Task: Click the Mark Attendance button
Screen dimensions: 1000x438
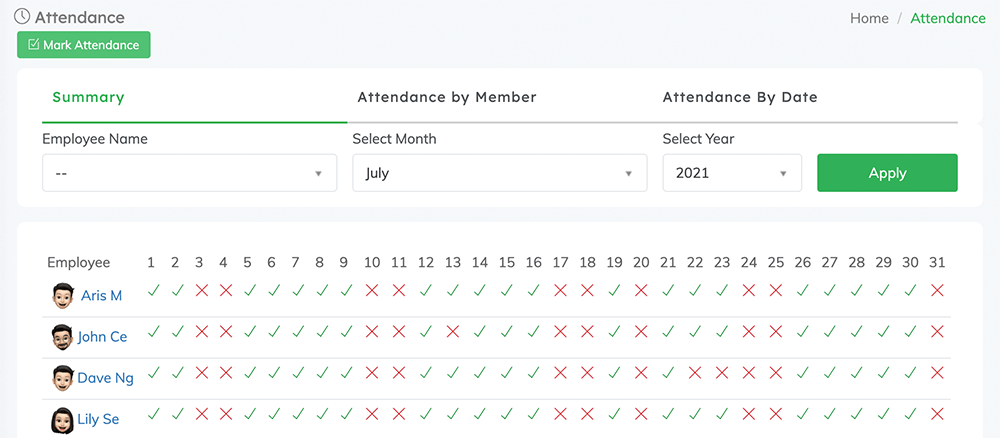Action: point(84,45)
